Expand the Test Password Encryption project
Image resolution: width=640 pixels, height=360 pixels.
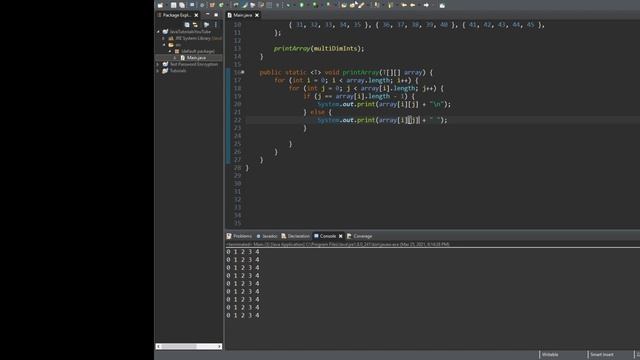(158, 64)
